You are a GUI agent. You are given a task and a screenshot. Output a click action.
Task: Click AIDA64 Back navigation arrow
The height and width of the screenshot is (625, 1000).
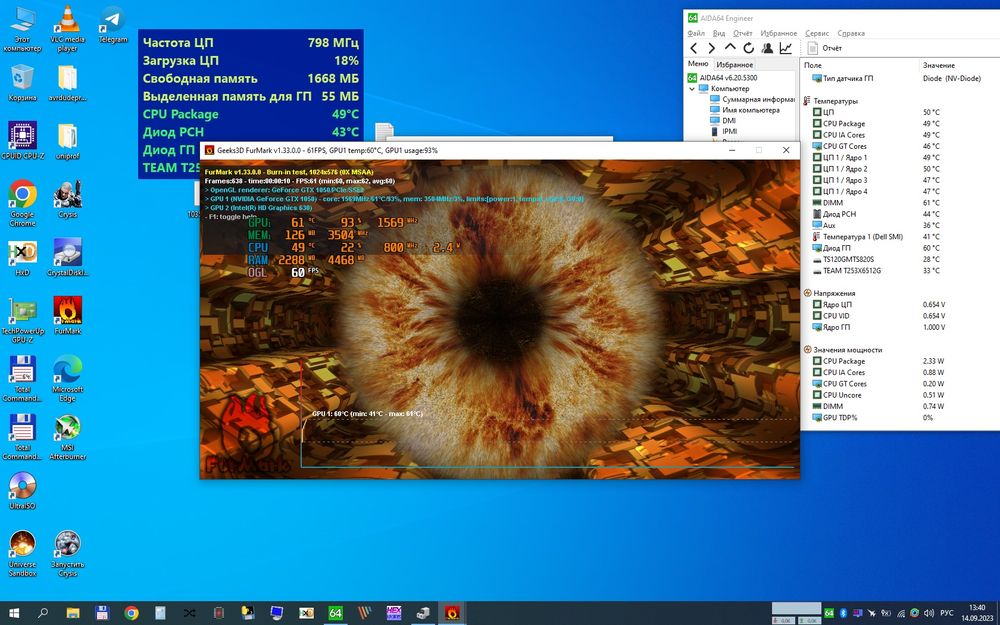[694, 48]
